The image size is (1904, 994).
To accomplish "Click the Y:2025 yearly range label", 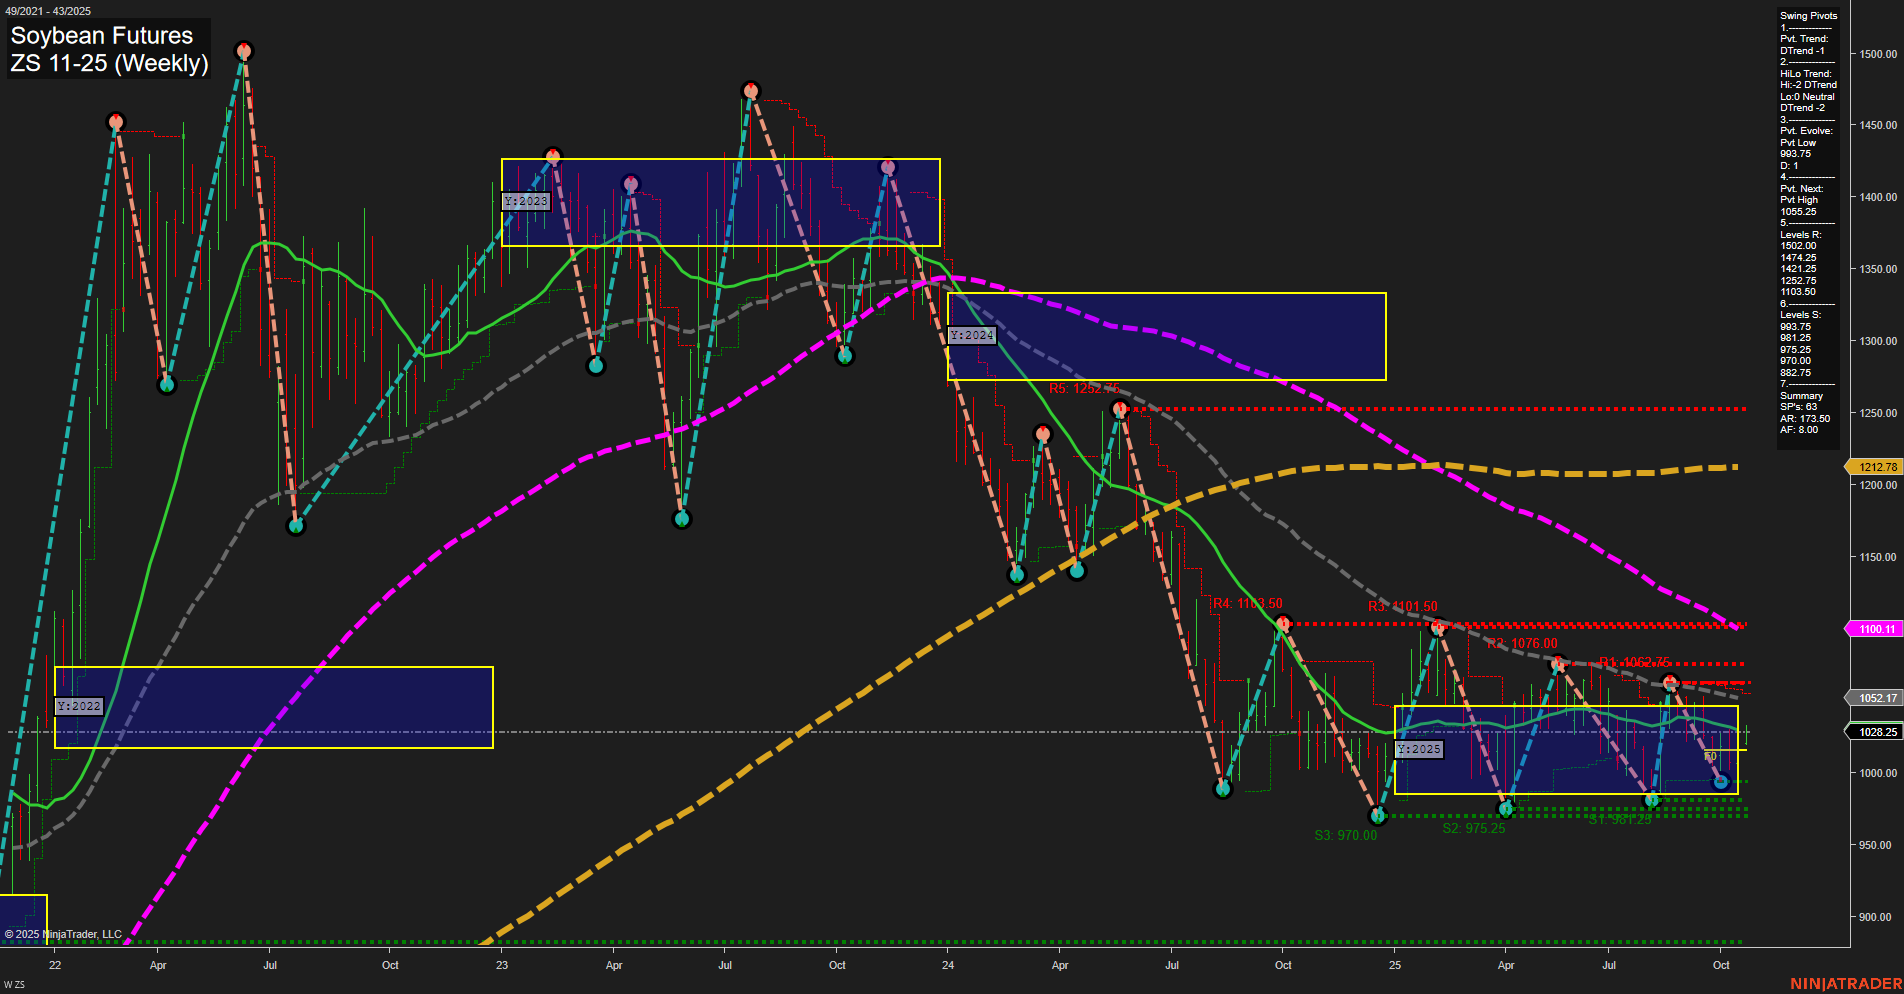I will click(x=1420, y=748).
